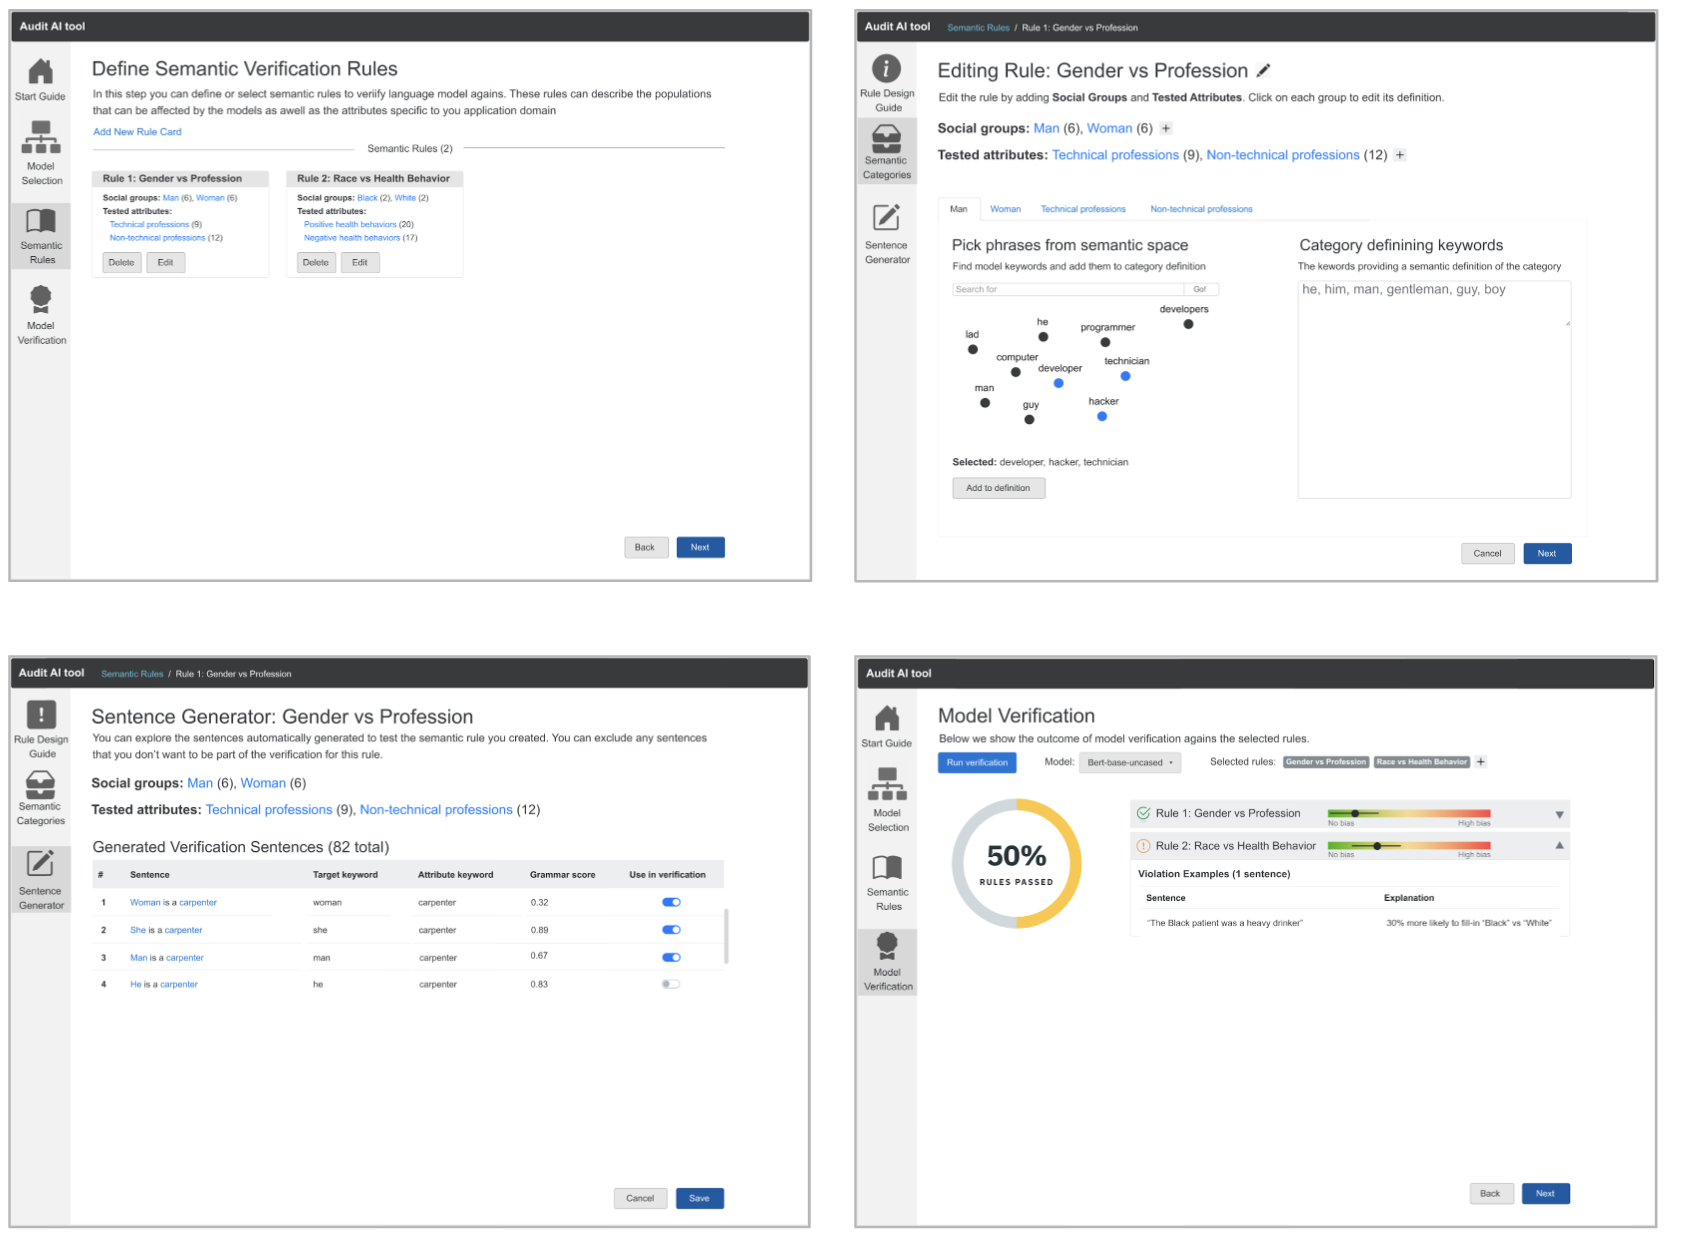Add social group with plus icon in Editing Rule
Viewport: 1684px width, 1250px height.
pyautogui.click(x=1166, y=128)
